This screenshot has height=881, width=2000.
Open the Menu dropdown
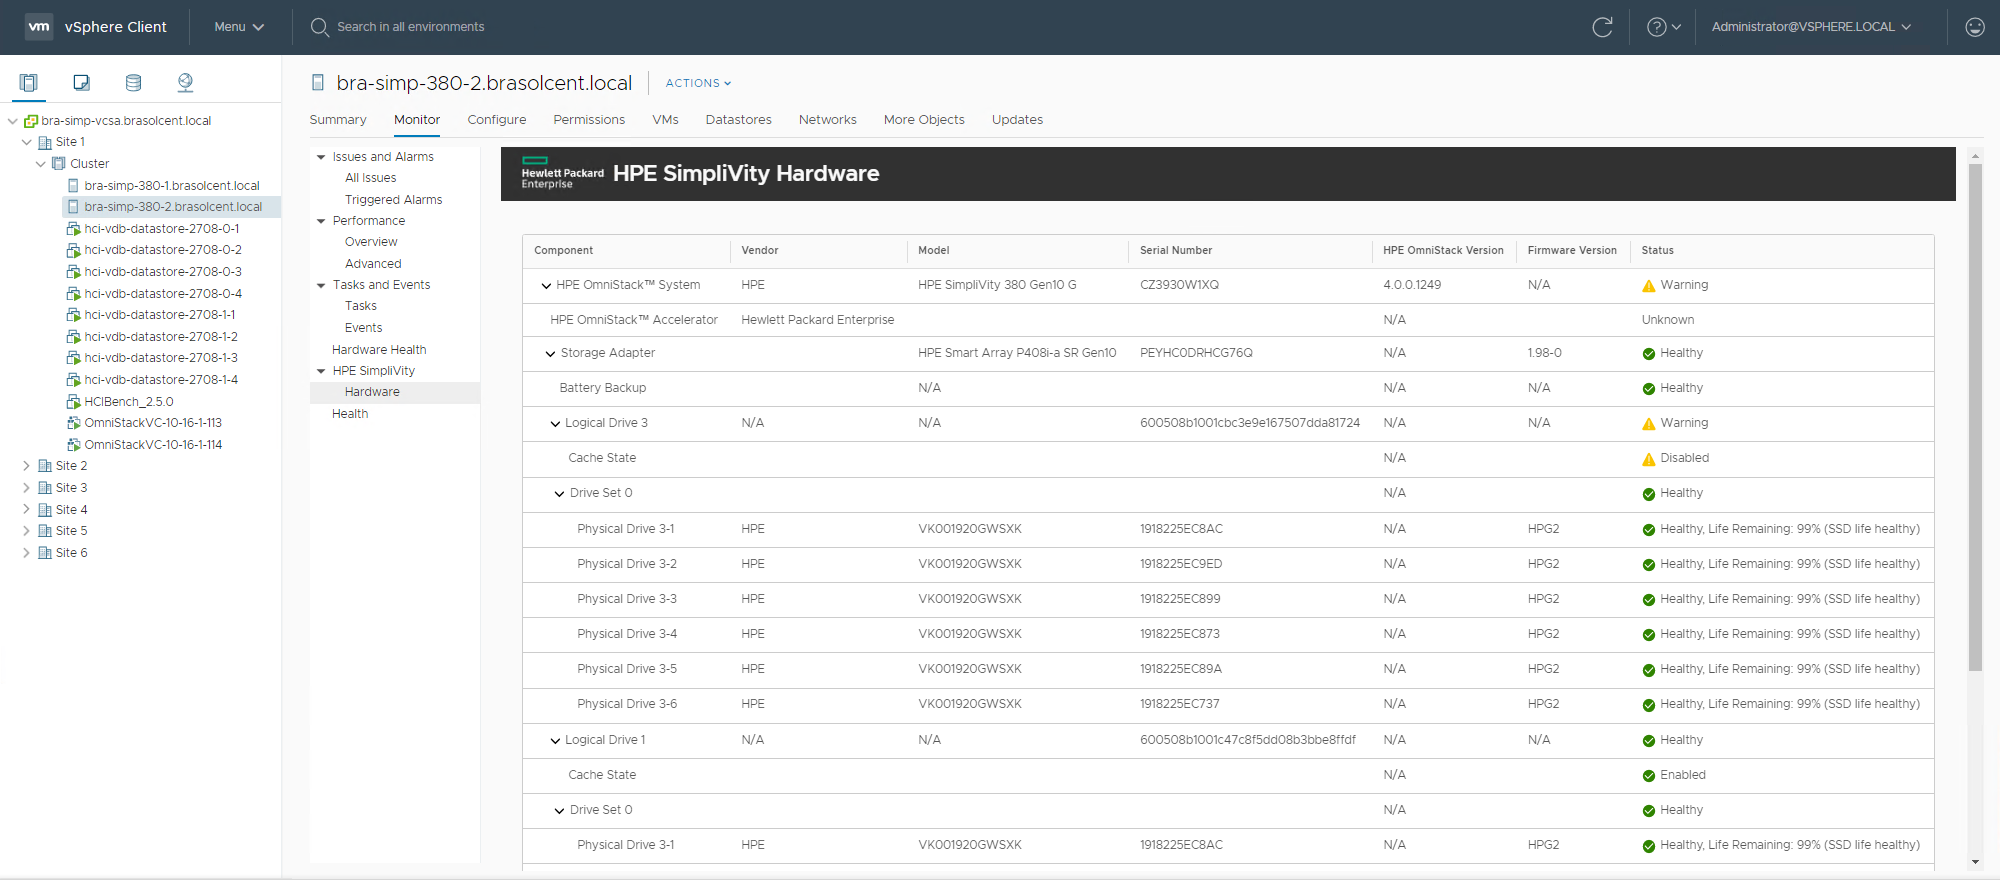click(239, 27)
